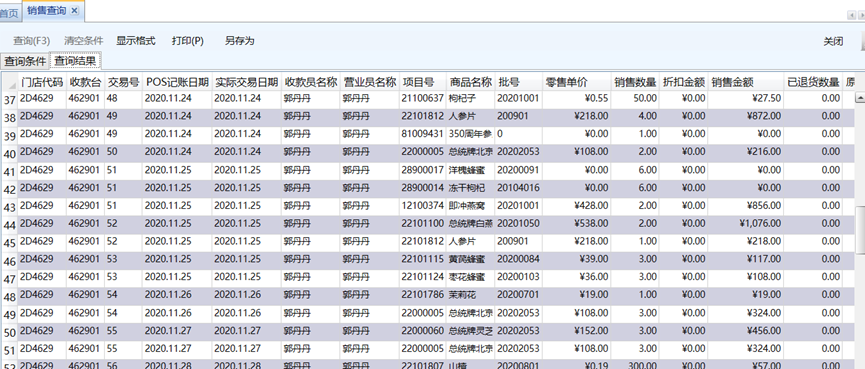Select row header 37
The width and height of the screenshot is (865, 369).
(x=9, y=100)
